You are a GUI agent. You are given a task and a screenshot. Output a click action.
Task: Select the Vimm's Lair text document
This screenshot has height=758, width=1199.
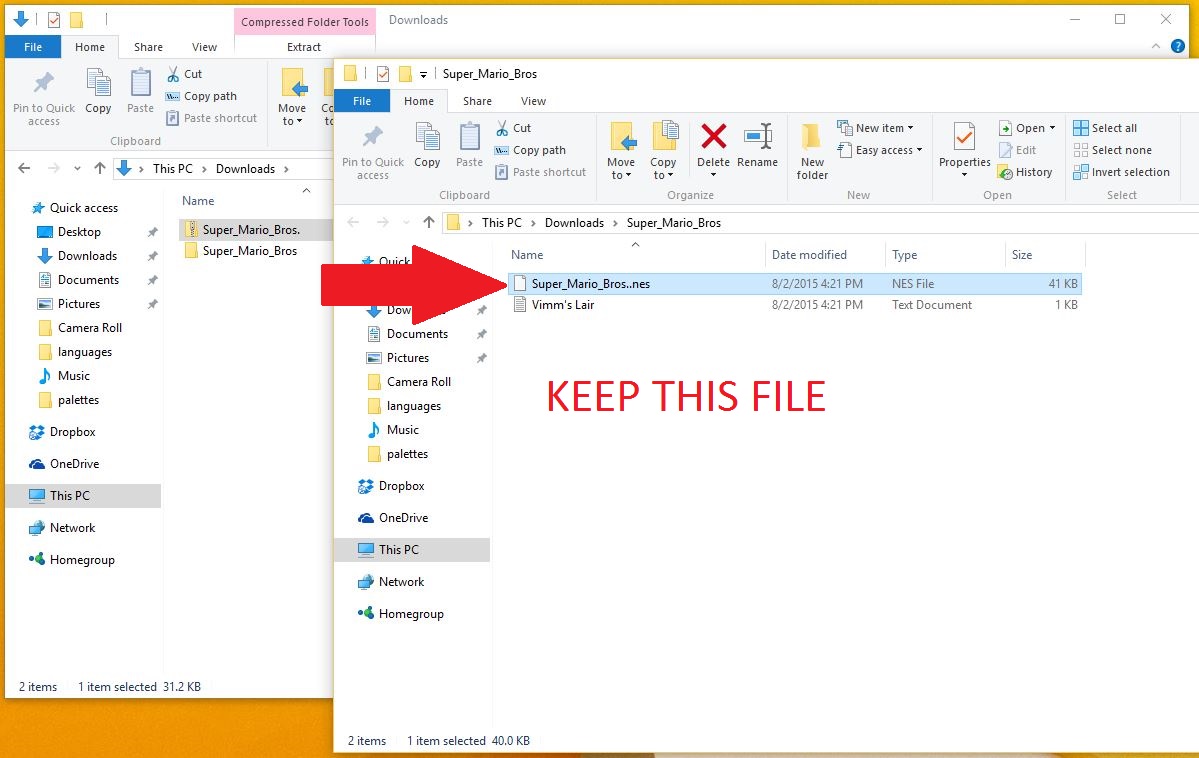pos(795,304)
